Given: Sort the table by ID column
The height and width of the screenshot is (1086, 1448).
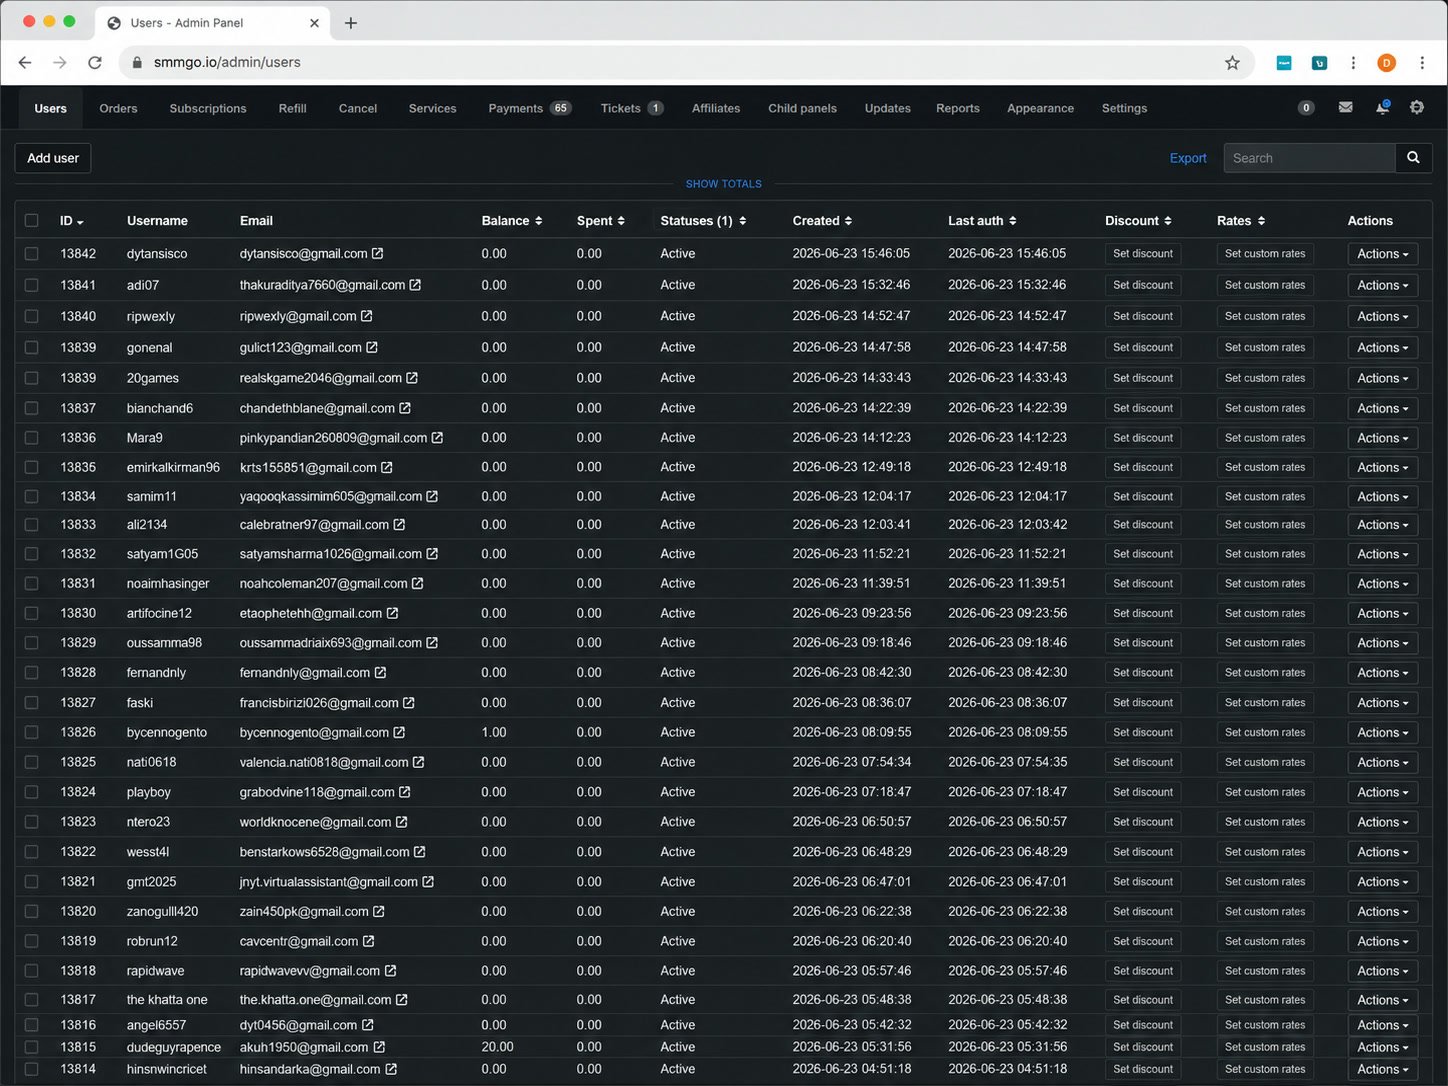Looking at the screenshot, I should point(71,221).
